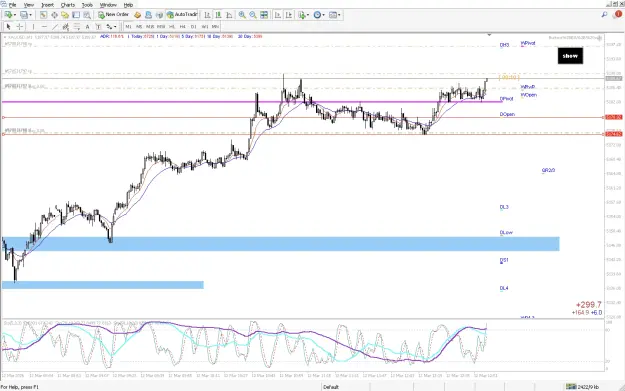Open the Navigator panel
Screen dimensions: 625x391
coord(65,15)
